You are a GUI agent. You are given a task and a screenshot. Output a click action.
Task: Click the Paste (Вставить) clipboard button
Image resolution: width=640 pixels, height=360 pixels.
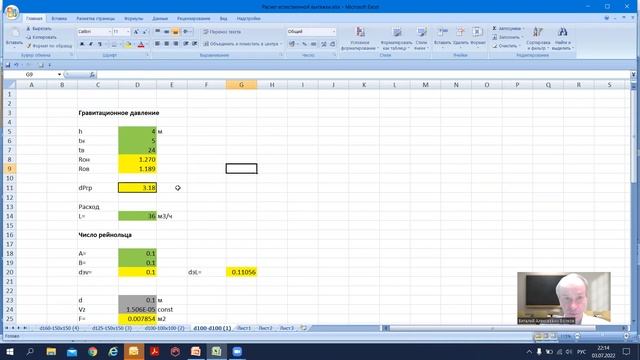pos(14,38)
